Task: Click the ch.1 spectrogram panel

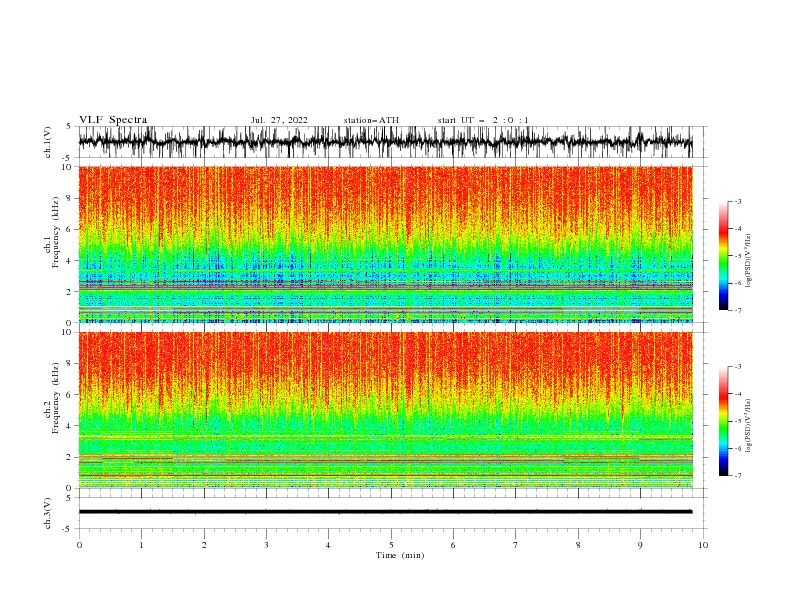Action: (385, 244)
